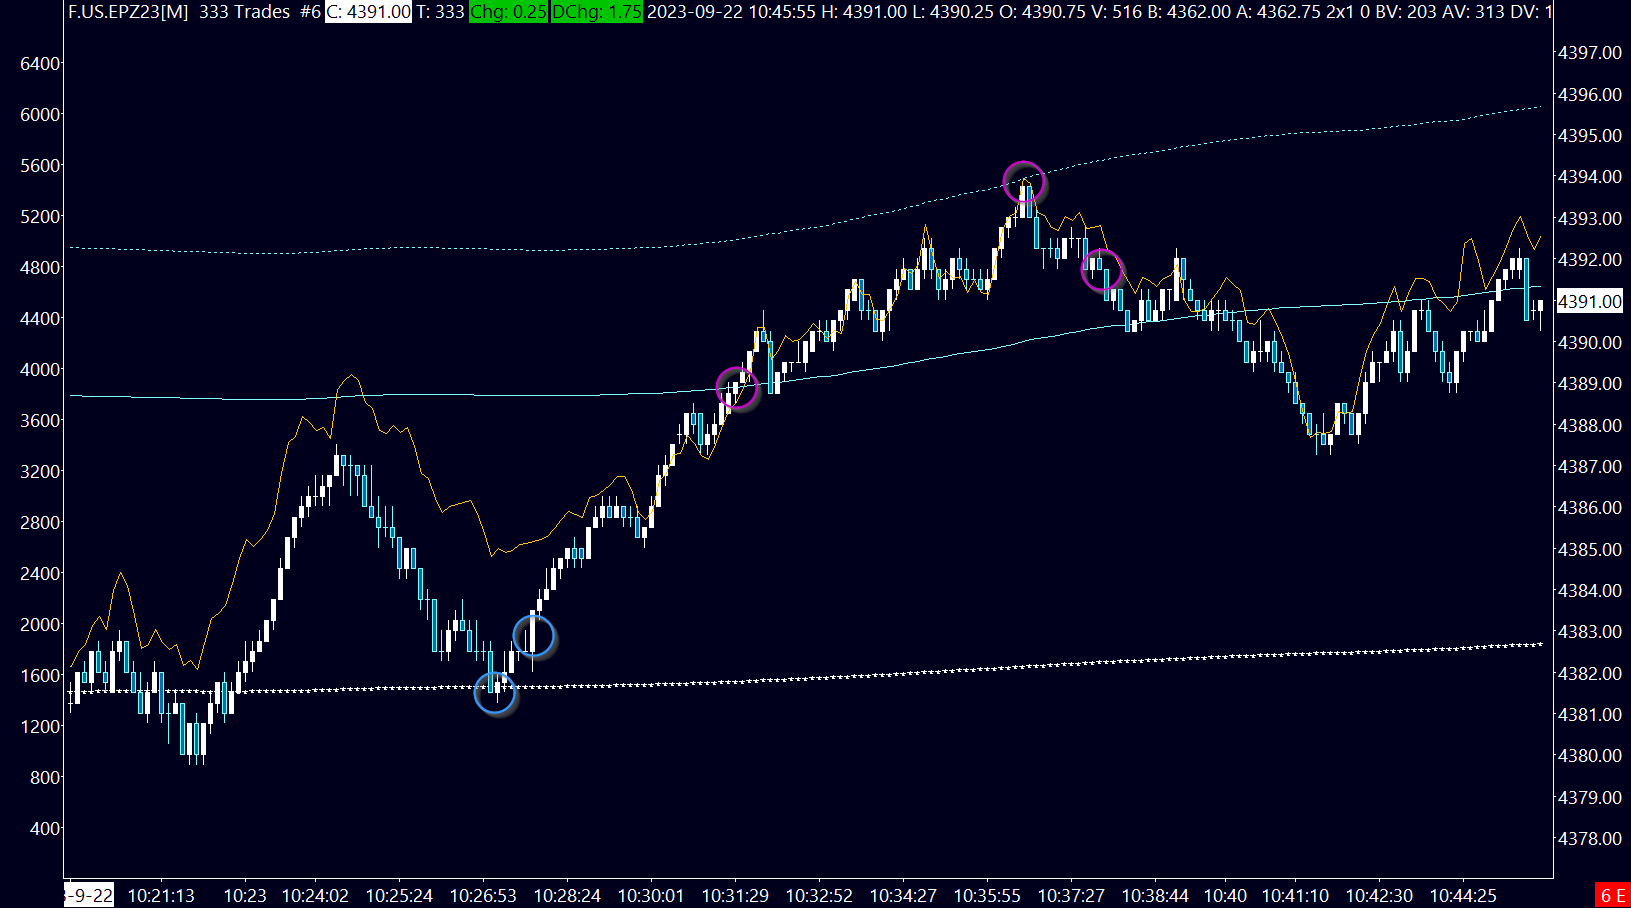Viewport: 1631px width, 908px height.
Task: Click the 4392.00 price scale label
Action: click(x=1590, y=260)
